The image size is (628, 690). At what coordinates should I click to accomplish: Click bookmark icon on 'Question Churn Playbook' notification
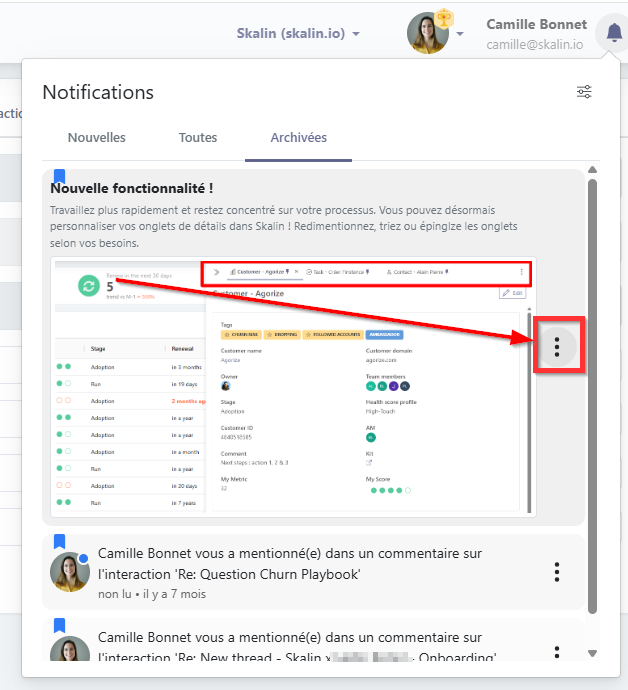click(x=59, y=542)
